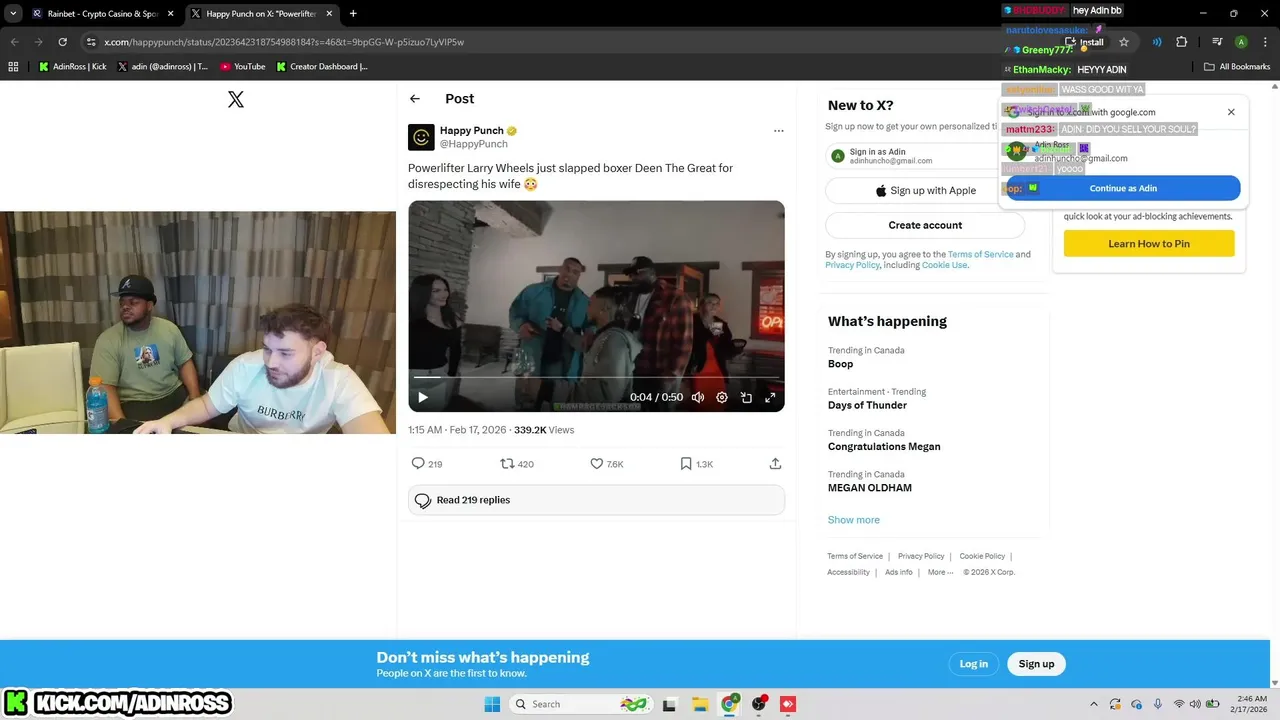Screen dimensions: 1280x720
Task: Bookmark this page with the star
Action: click(1124, 42)
